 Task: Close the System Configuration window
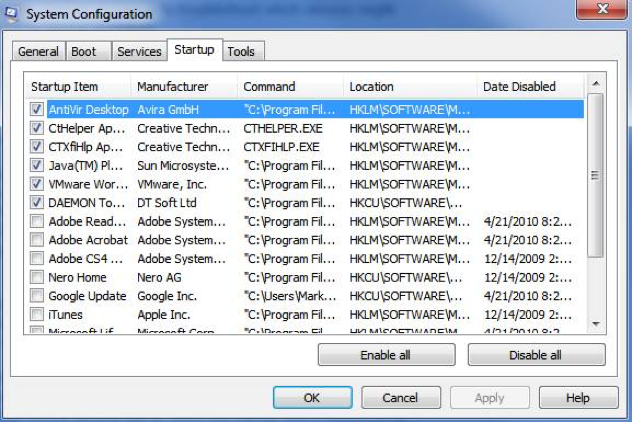602,9
